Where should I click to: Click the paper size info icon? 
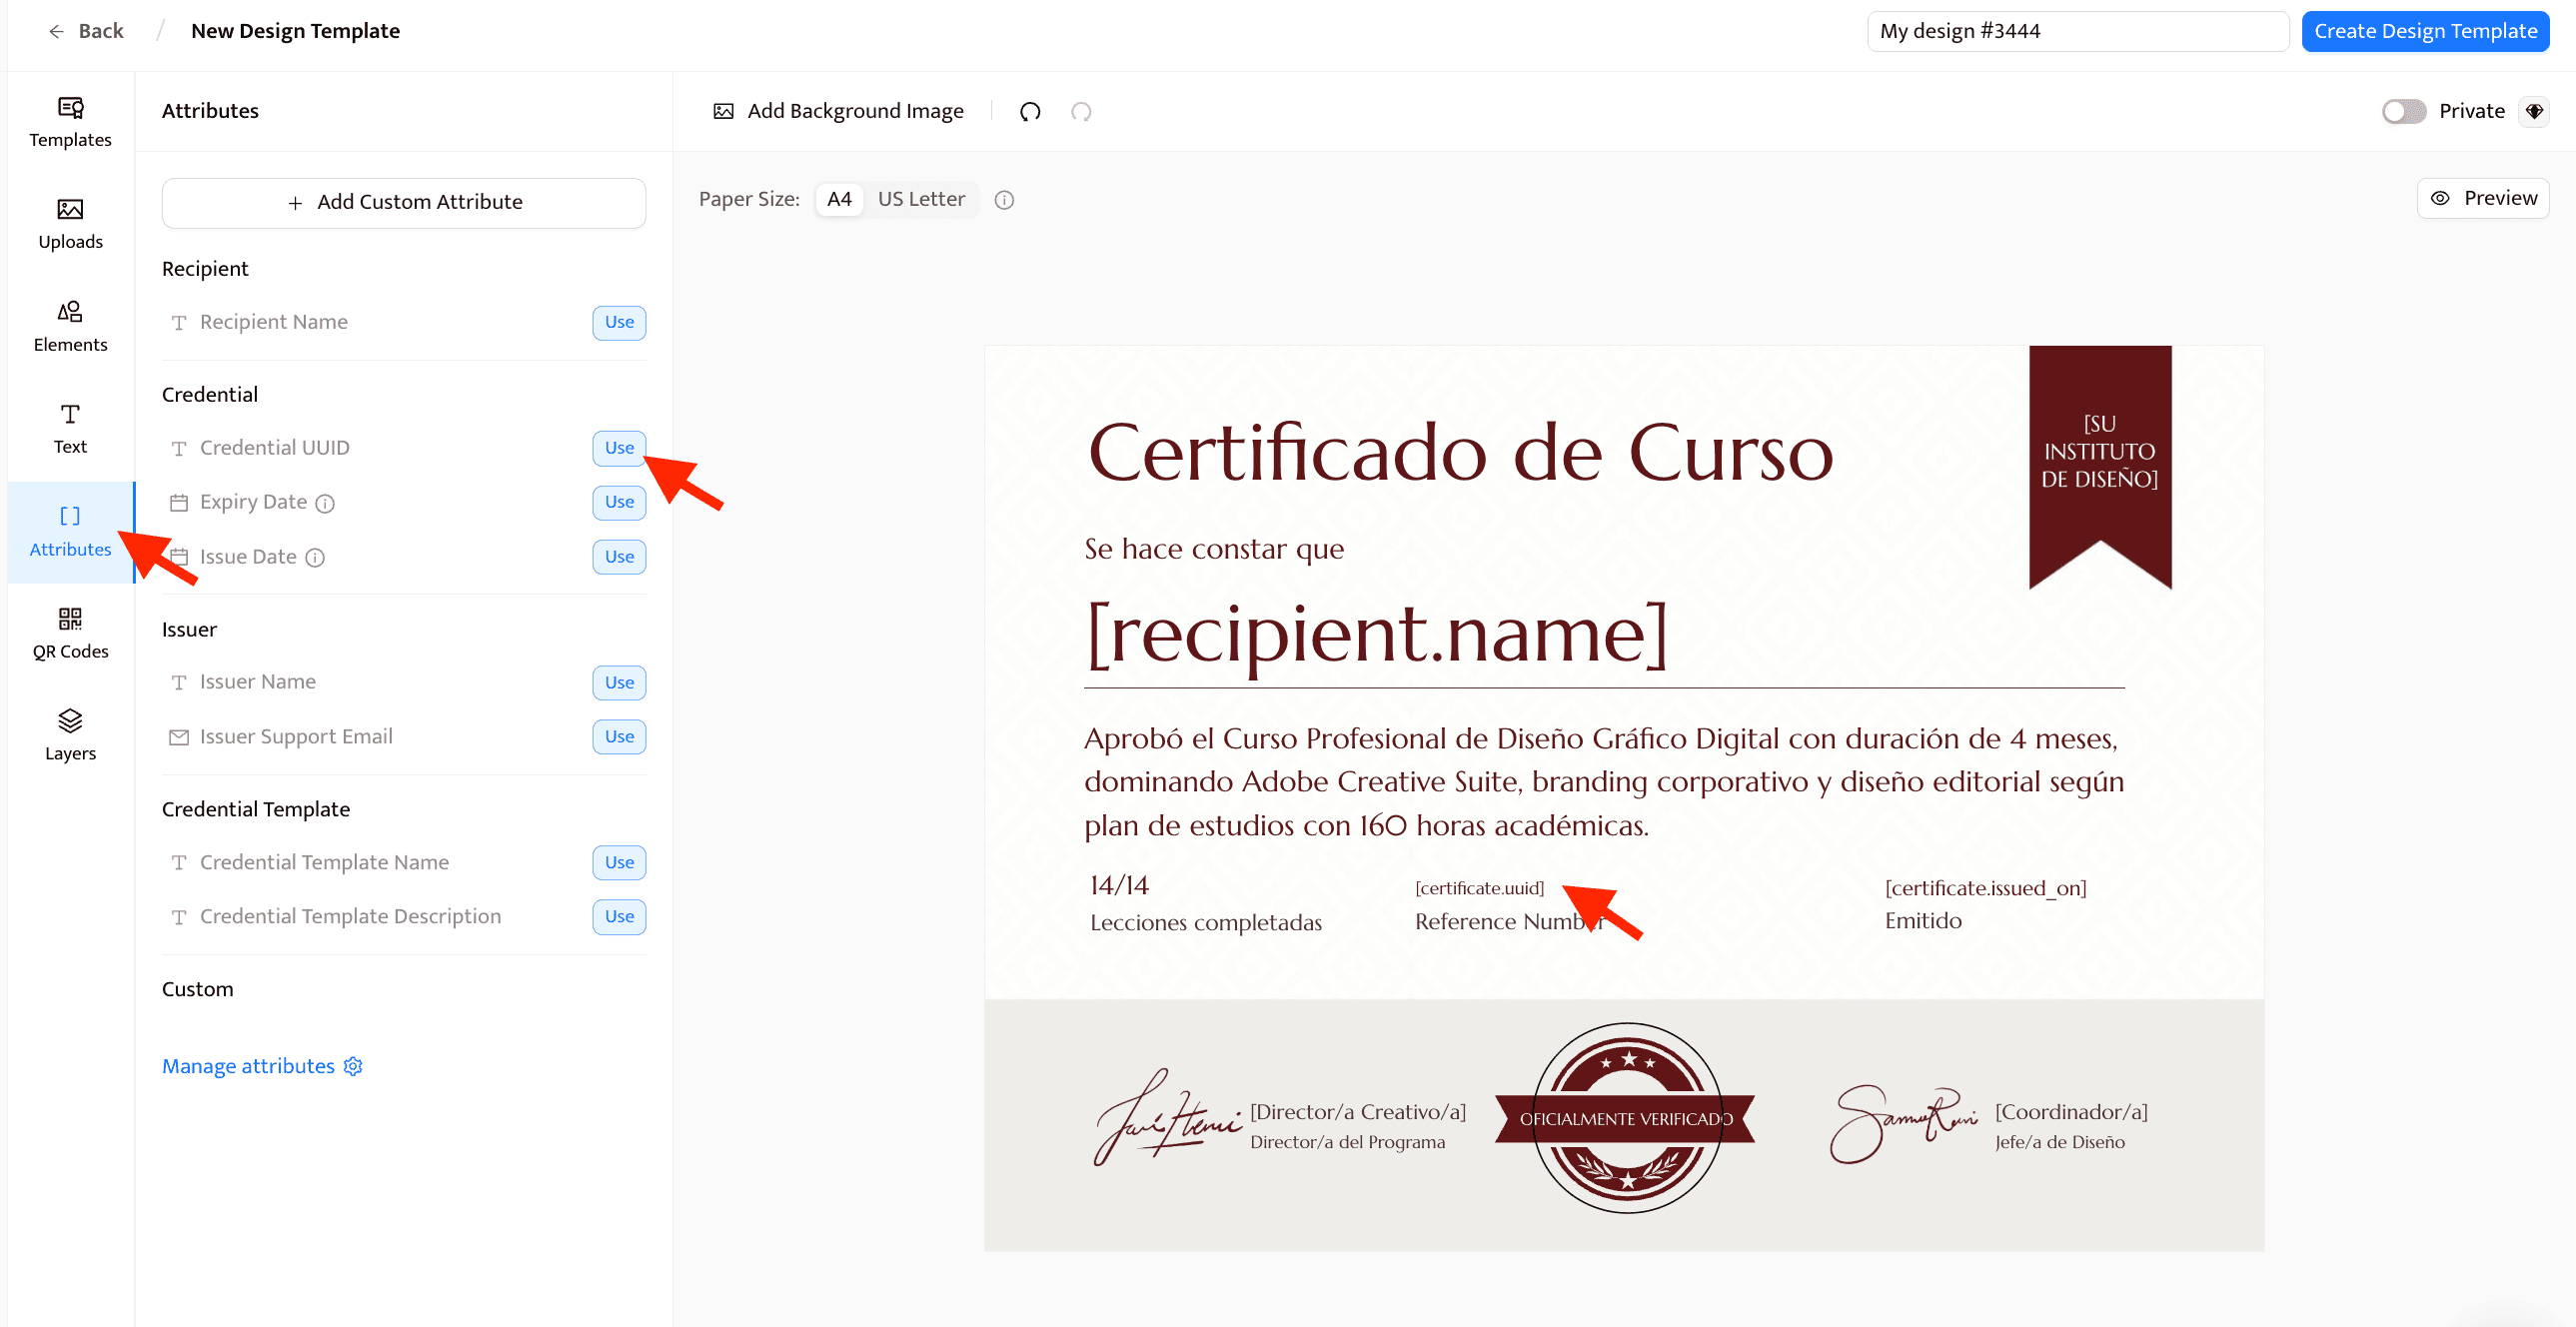[x=1004, y=200]
